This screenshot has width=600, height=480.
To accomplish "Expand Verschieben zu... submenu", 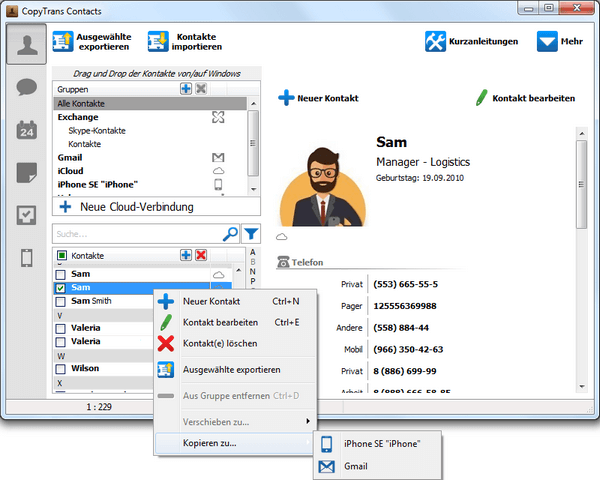I will tap(235, 422).
